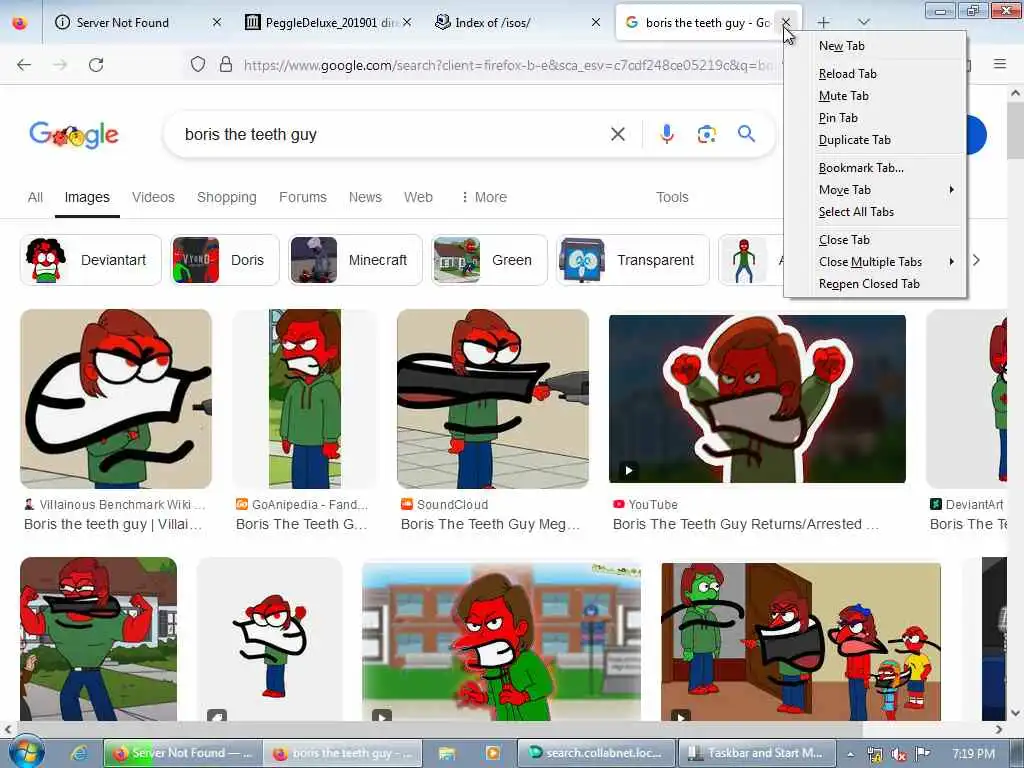Image resolution: width=1024 pixels, height=768 pixels.
Task: Expand the Move Tab submenu
Action: [x=875, y=190]
